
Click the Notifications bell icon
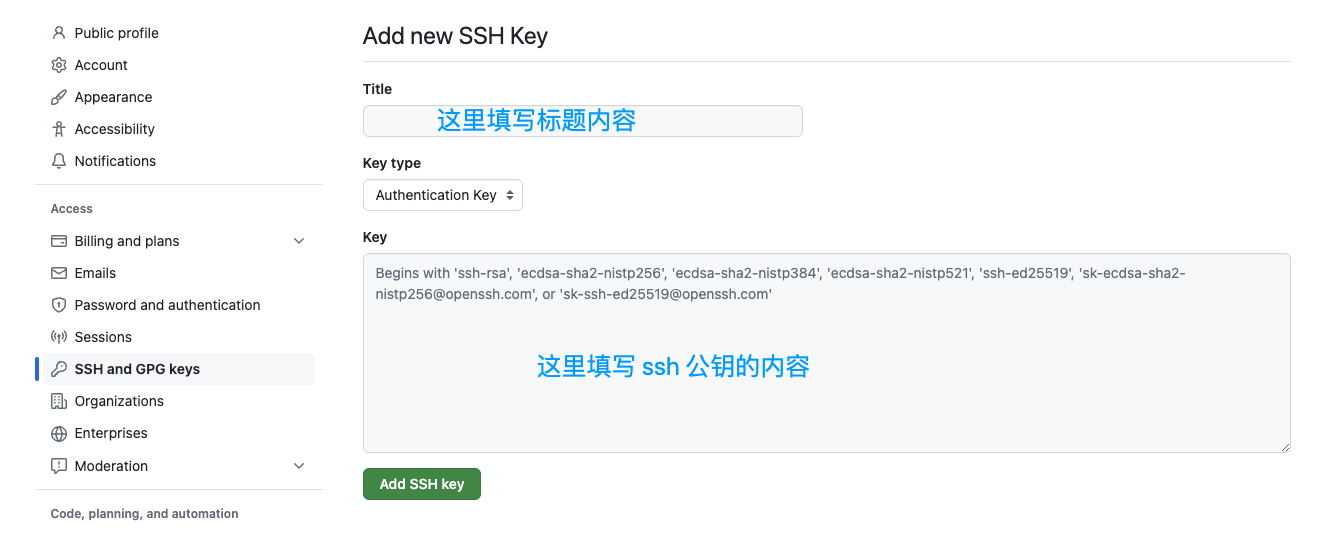coord(58,161)
